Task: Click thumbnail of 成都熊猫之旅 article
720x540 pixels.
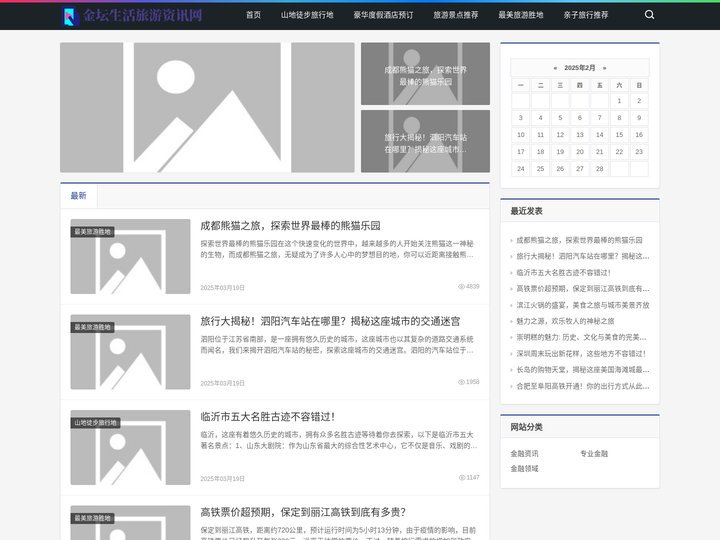Action: 130,256
